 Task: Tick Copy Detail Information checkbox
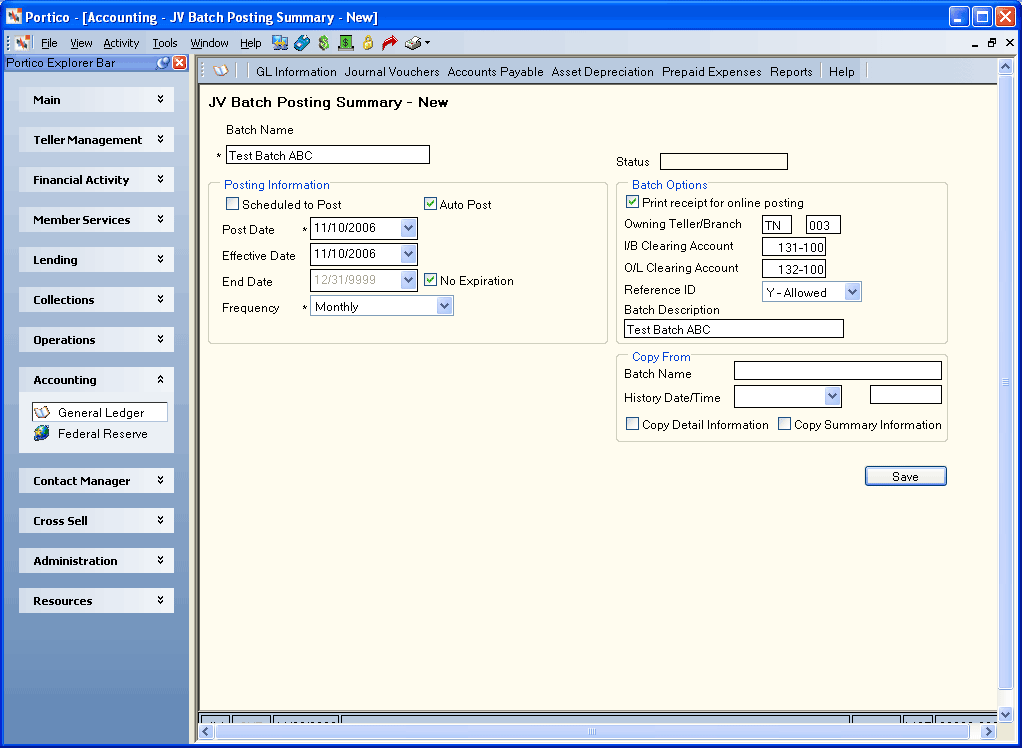(632, 424)
